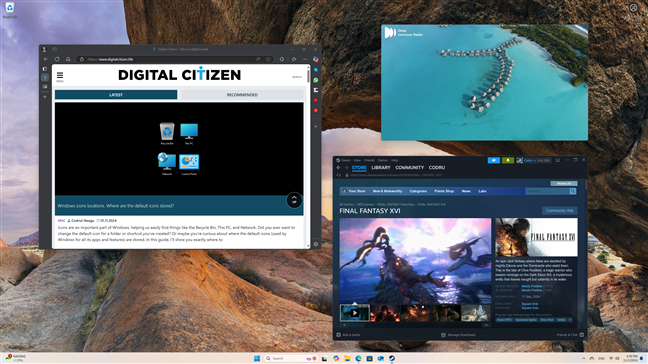Open Square Enix developer link

coord(530,304)
